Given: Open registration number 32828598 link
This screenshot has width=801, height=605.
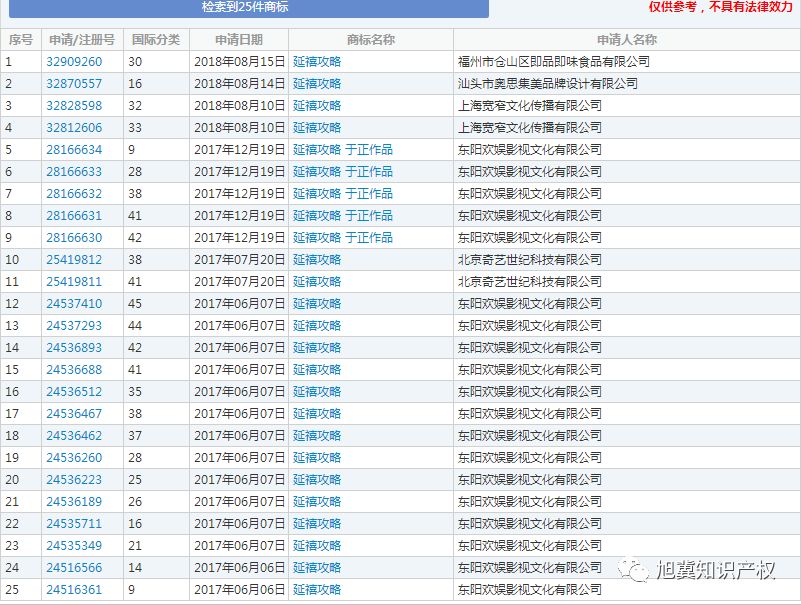Looking at the screenshot, I should pyautogui.click(x=74, y=106).
